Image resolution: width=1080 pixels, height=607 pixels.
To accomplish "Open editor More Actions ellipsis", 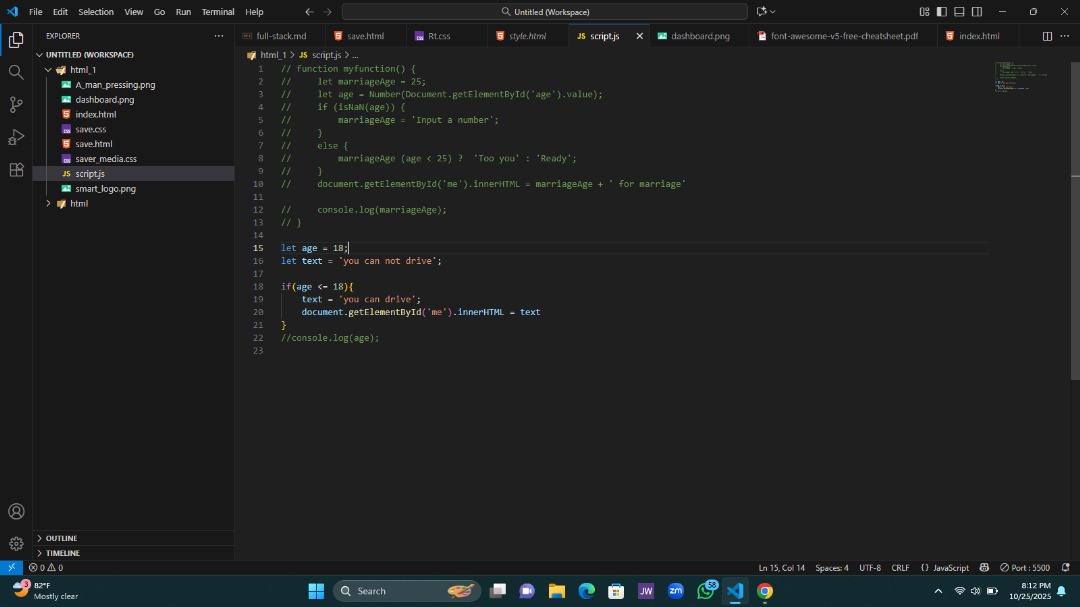I will (1065, 36).
